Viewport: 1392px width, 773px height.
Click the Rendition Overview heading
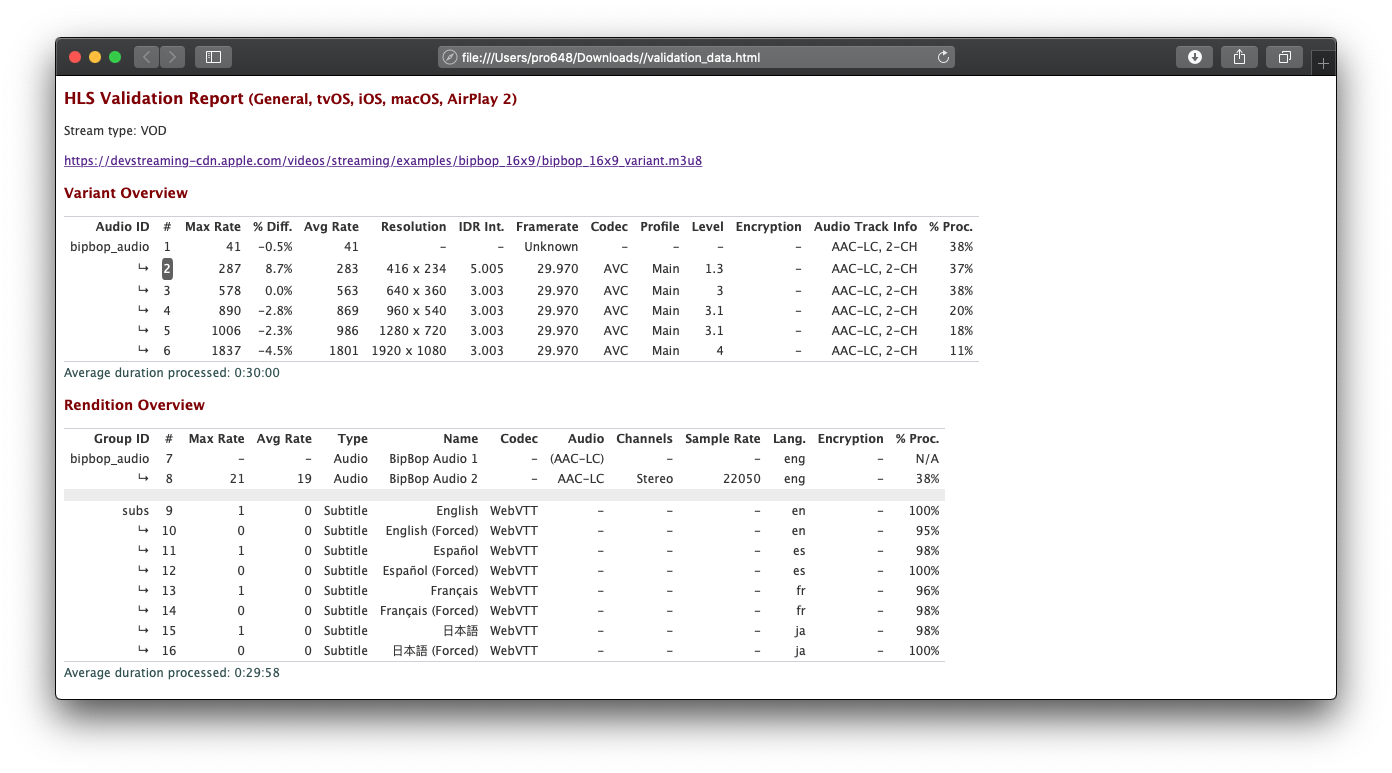pos(134,405)
